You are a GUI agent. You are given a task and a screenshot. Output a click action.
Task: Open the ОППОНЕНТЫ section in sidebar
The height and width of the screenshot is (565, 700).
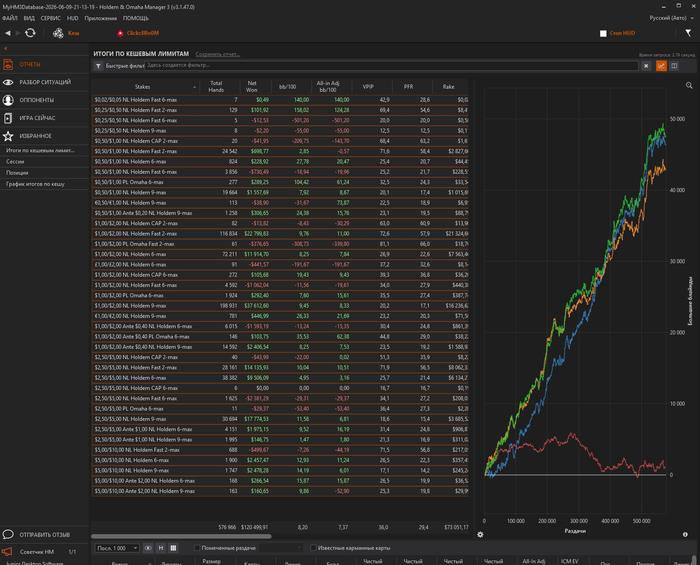point(37,100)
